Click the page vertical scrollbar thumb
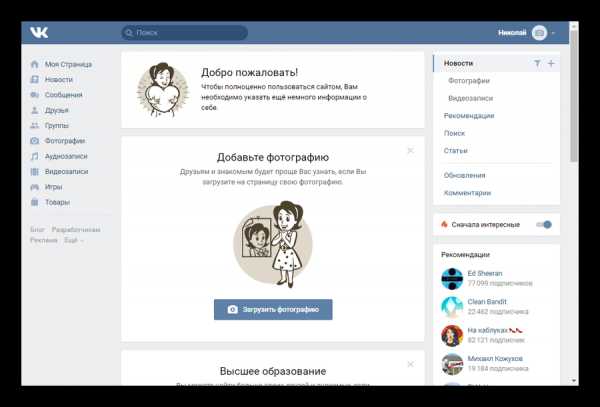 click(x=573, y=96)
